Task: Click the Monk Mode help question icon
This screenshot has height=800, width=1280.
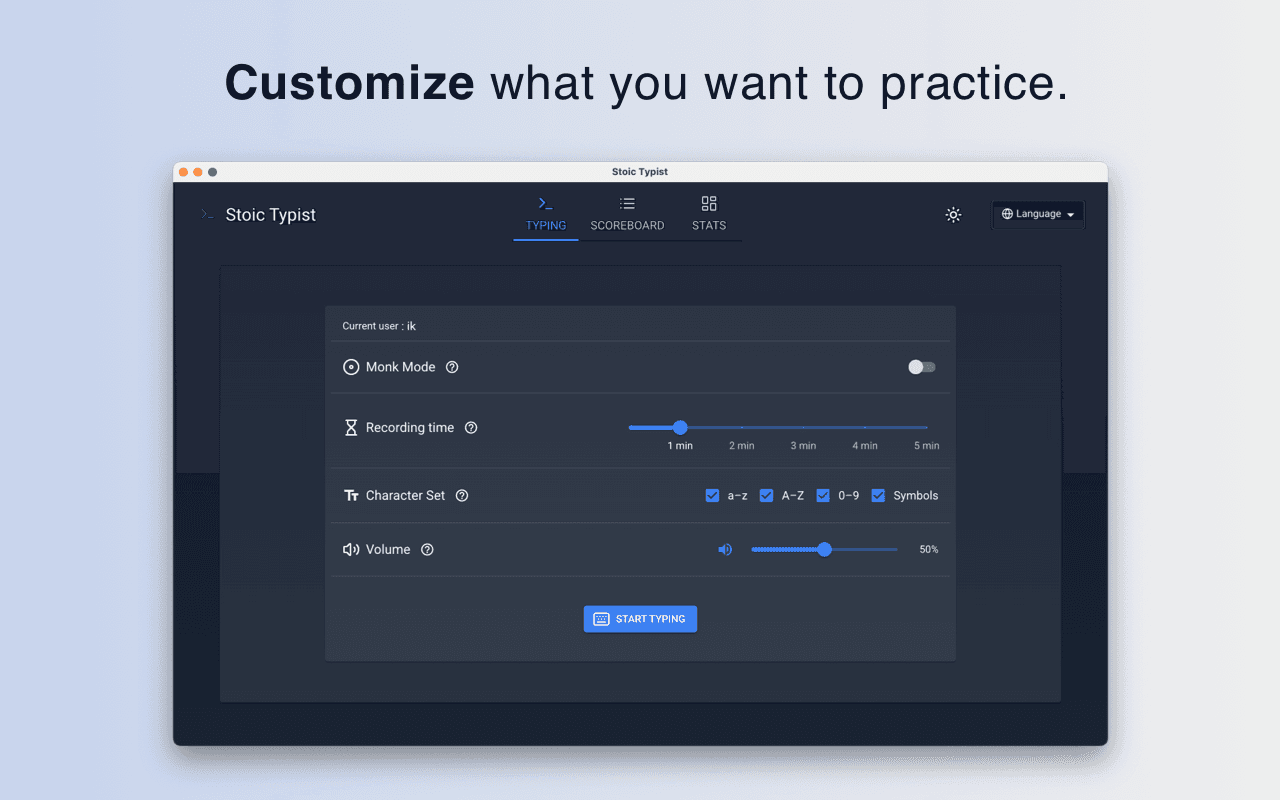Action: (x=452, y=367)
